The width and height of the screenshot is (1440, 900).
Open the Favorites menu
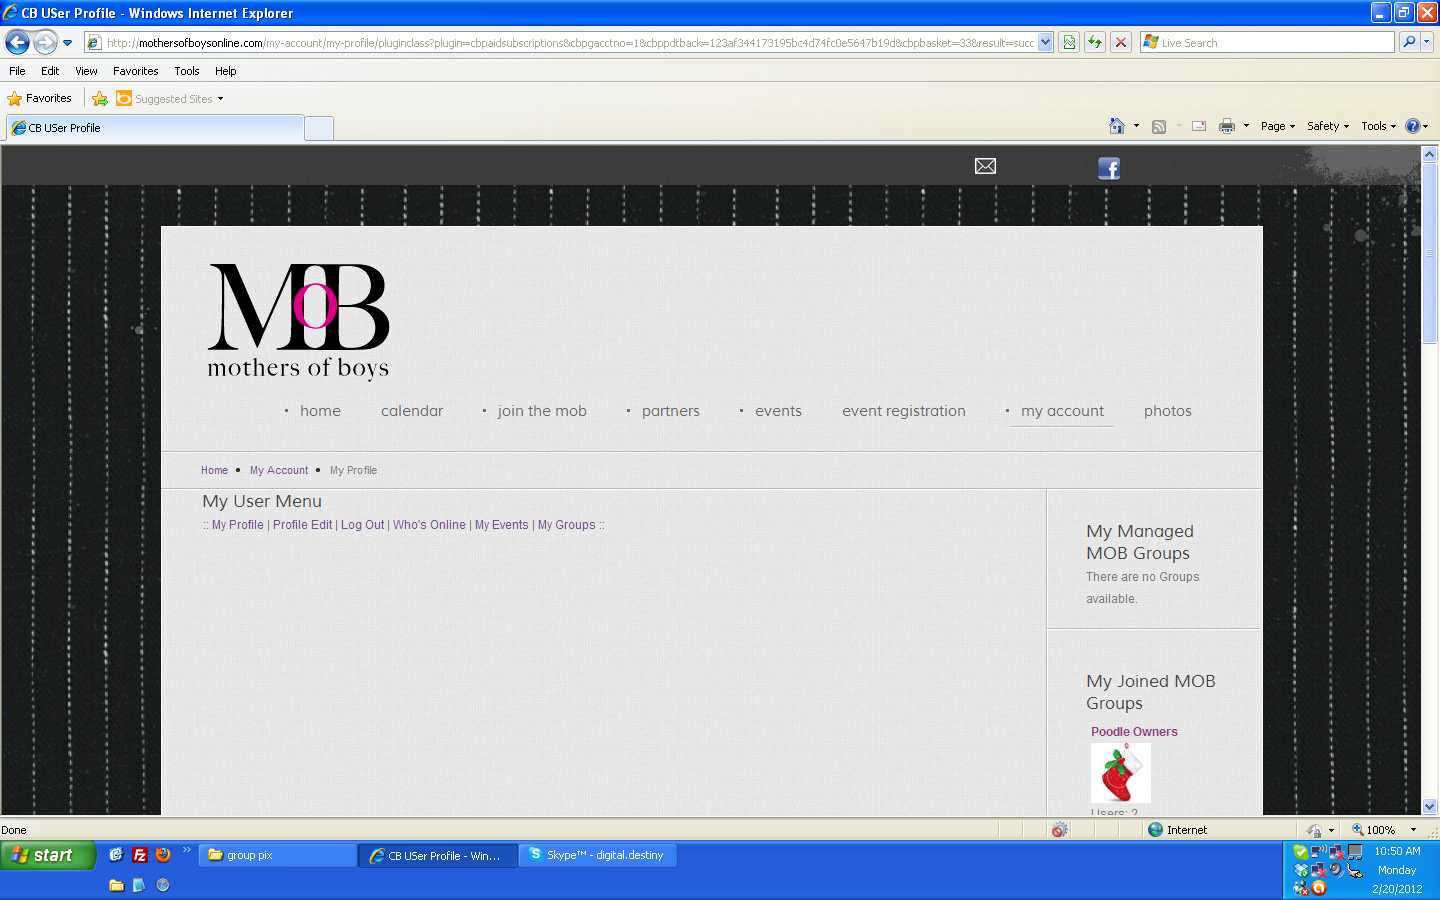pyautogui.click(x=136, y=71)
